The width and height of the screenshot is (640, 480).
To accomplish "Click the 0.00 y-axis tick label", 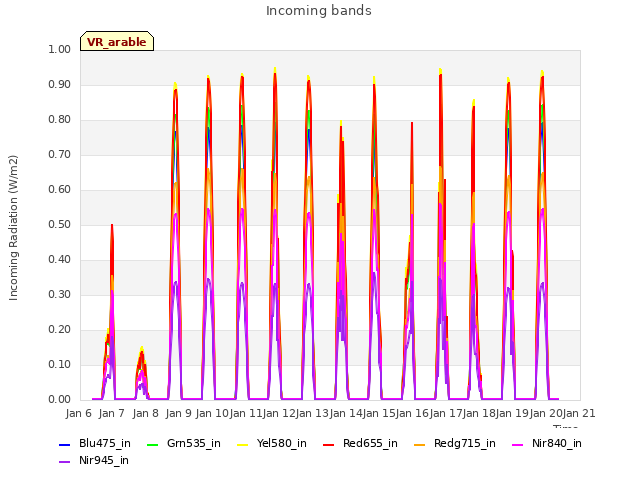I will [60, 400].
